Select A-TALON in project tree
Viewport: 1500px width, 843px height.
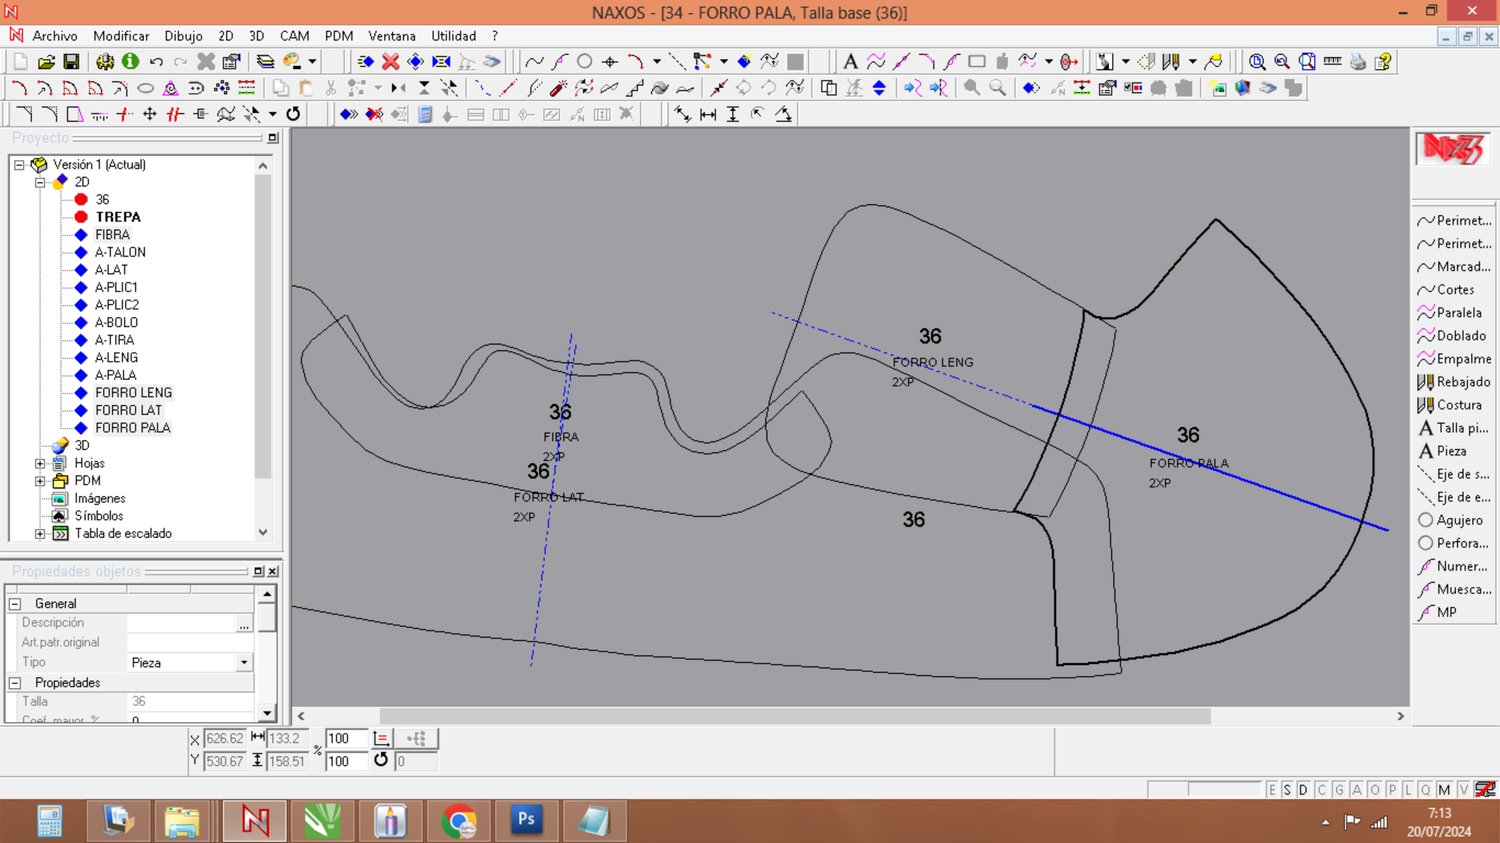pyautogui.click(x=120, y=252)
